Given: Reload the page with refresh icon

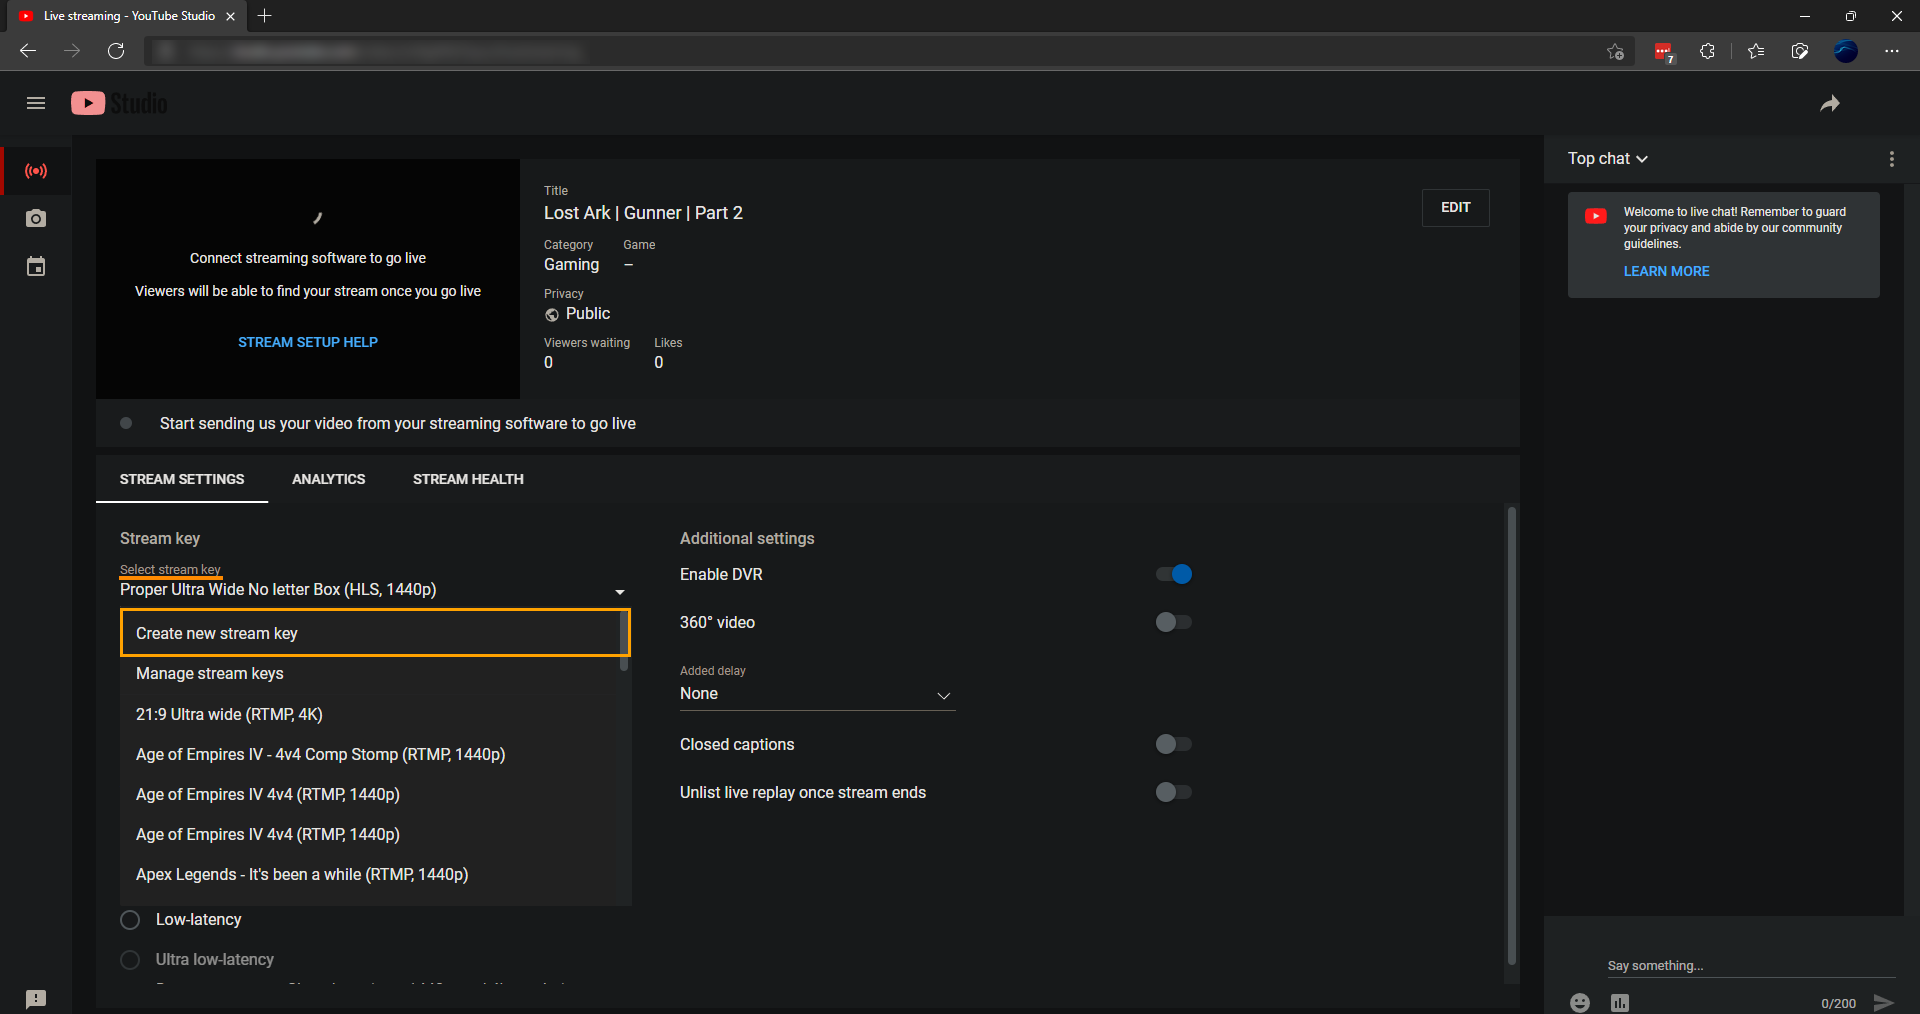Looking at the screenshot, I should [116, 51].
